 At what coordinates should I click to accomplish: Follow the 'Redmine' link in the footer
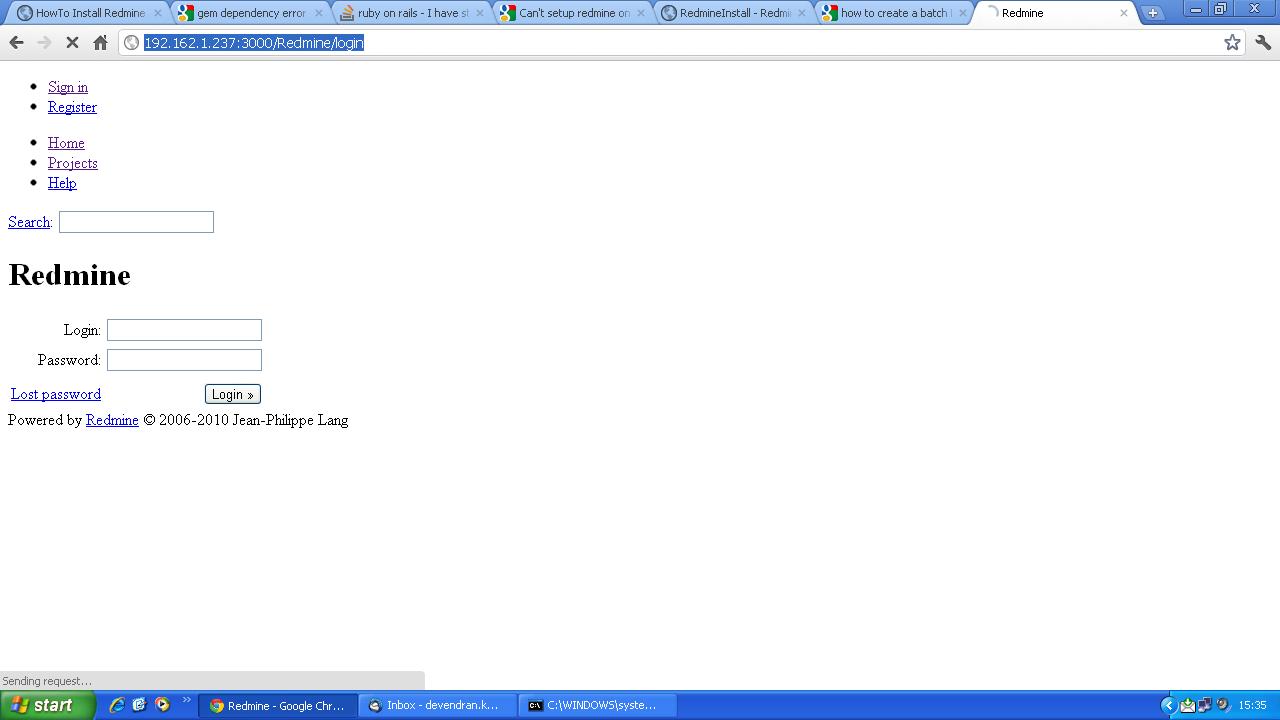tap(112, 420)
